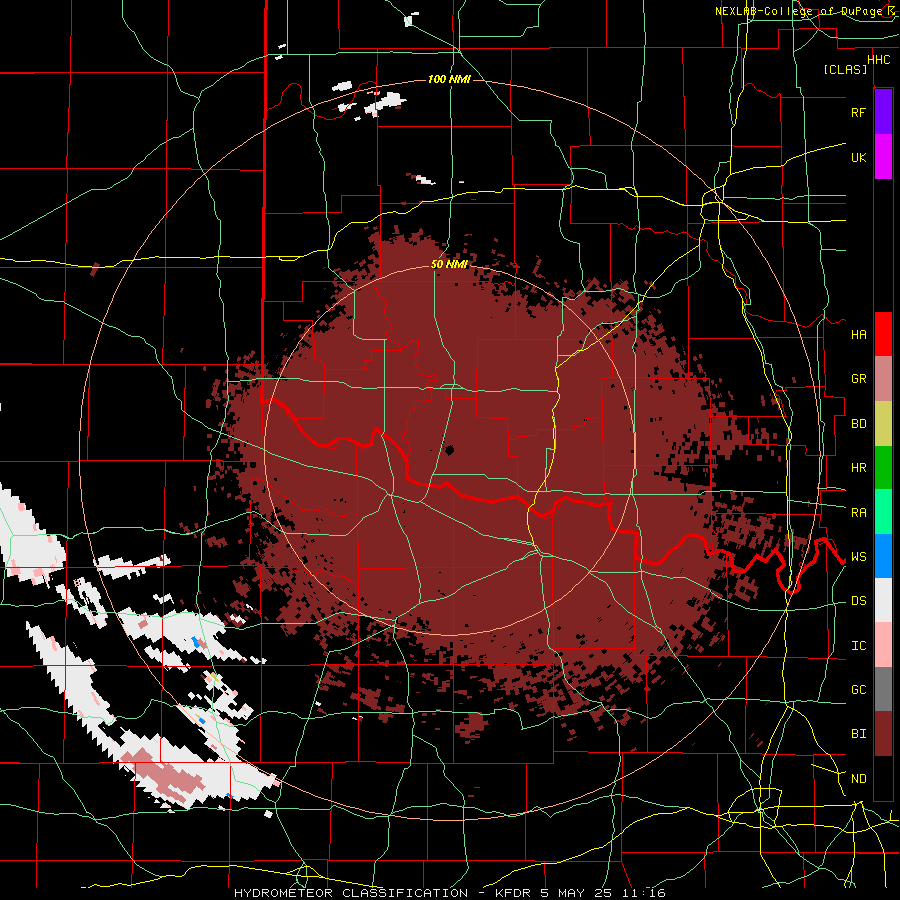Viewport: 900px width, 900px height.
Task: Click the BI dark red swatch
Action: coord(883,734)
